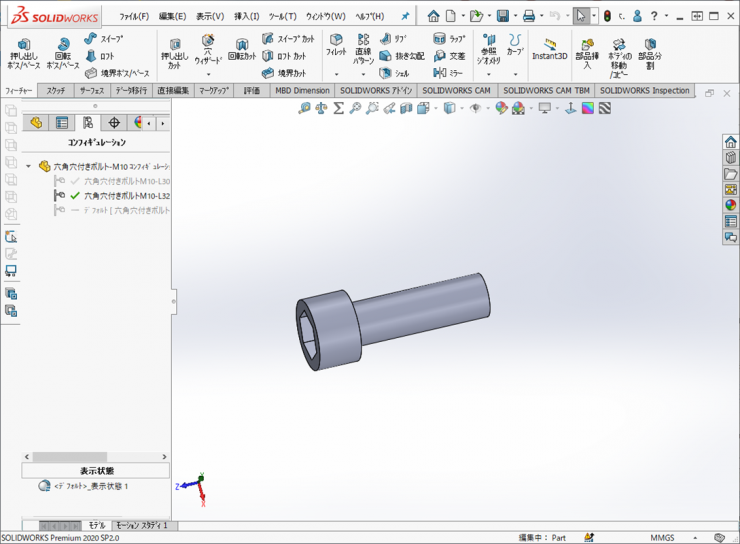Switch to the モーション スタディ 1 tab
This screenshot has width=740, height=544.
[141, 525]
